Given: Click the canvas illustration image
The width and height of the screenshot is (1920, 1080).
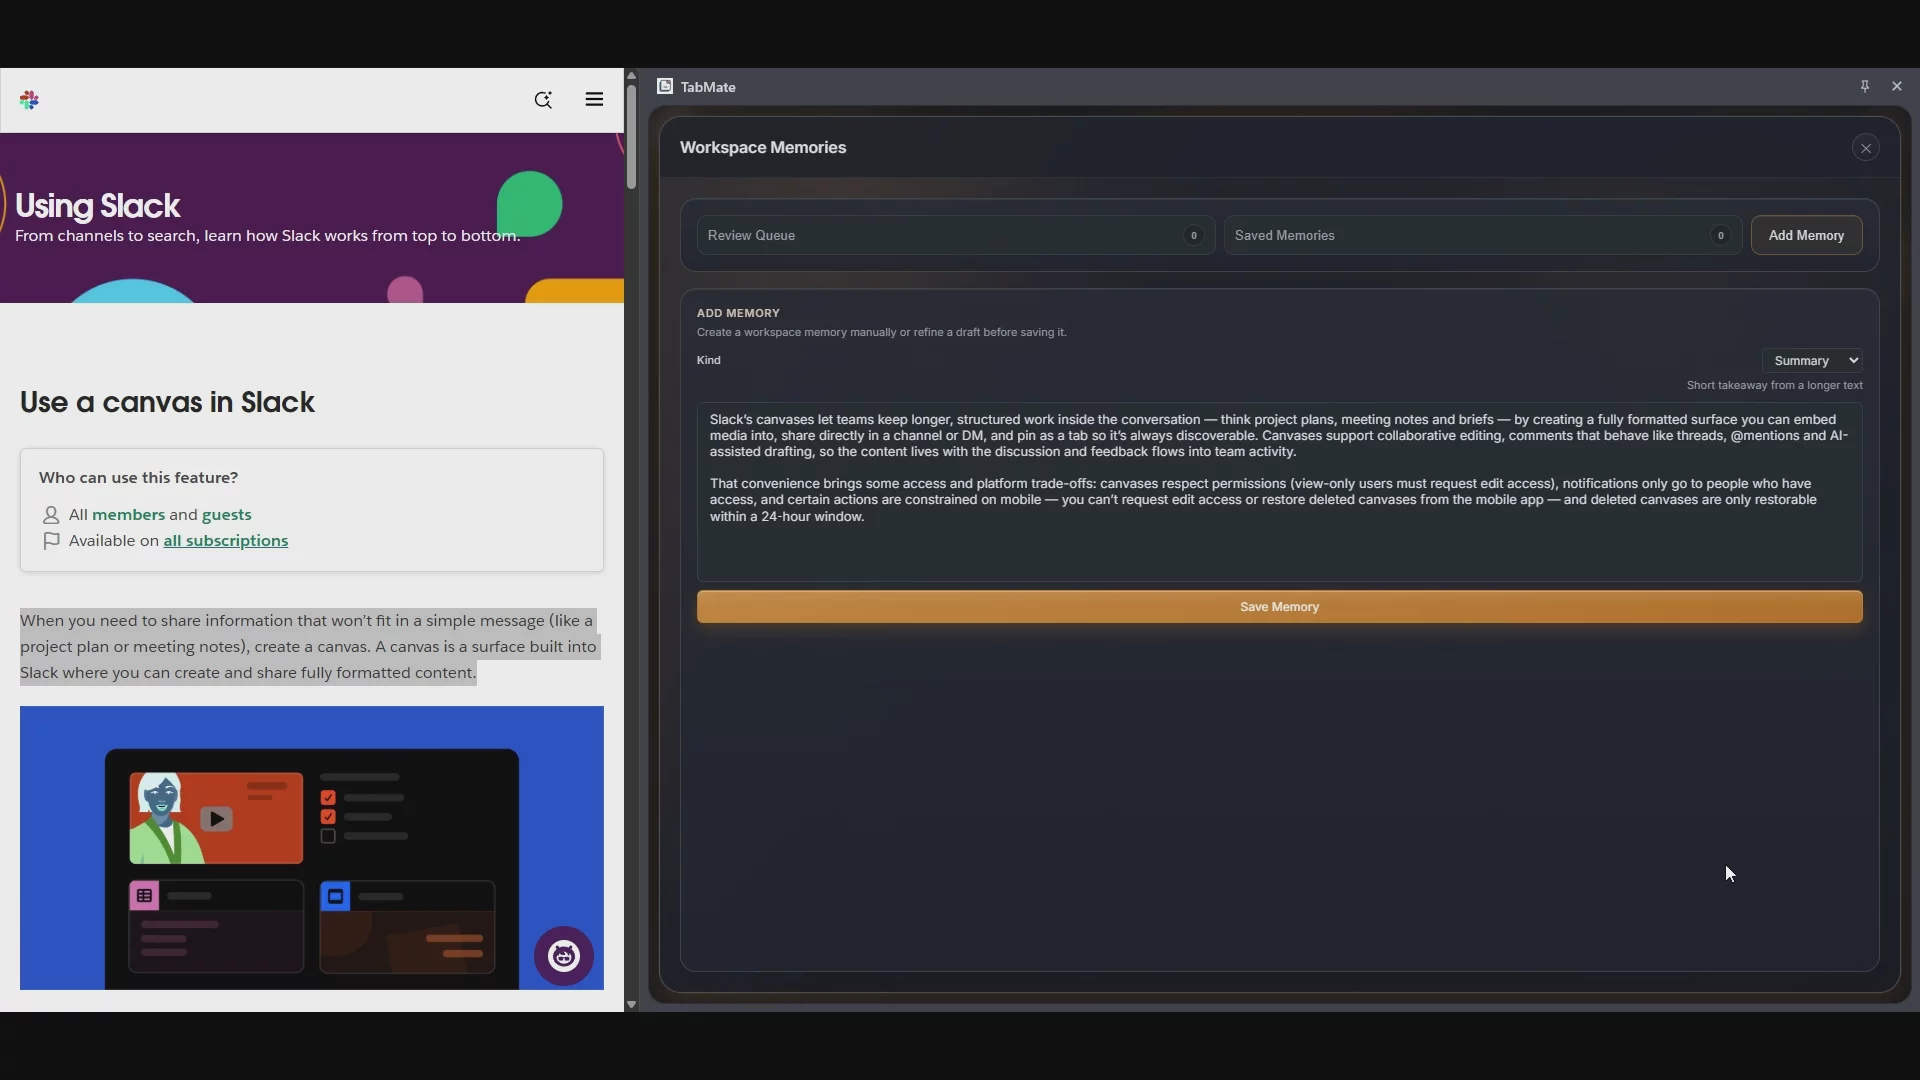Looking at the screenshot, I should pos(312,848).
